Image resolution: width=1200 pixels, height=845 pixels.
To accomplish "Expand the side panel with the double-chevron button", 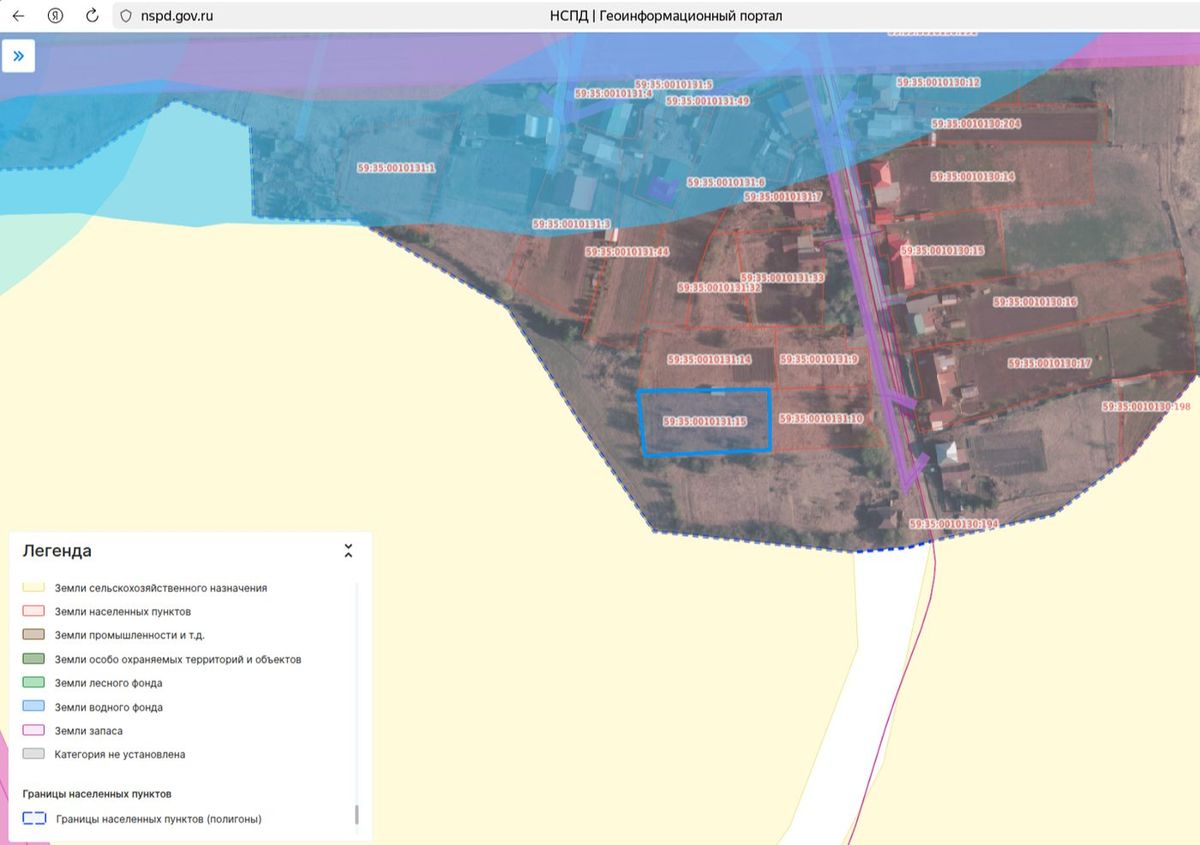I will pyautogui.click(x=18, y=56).
